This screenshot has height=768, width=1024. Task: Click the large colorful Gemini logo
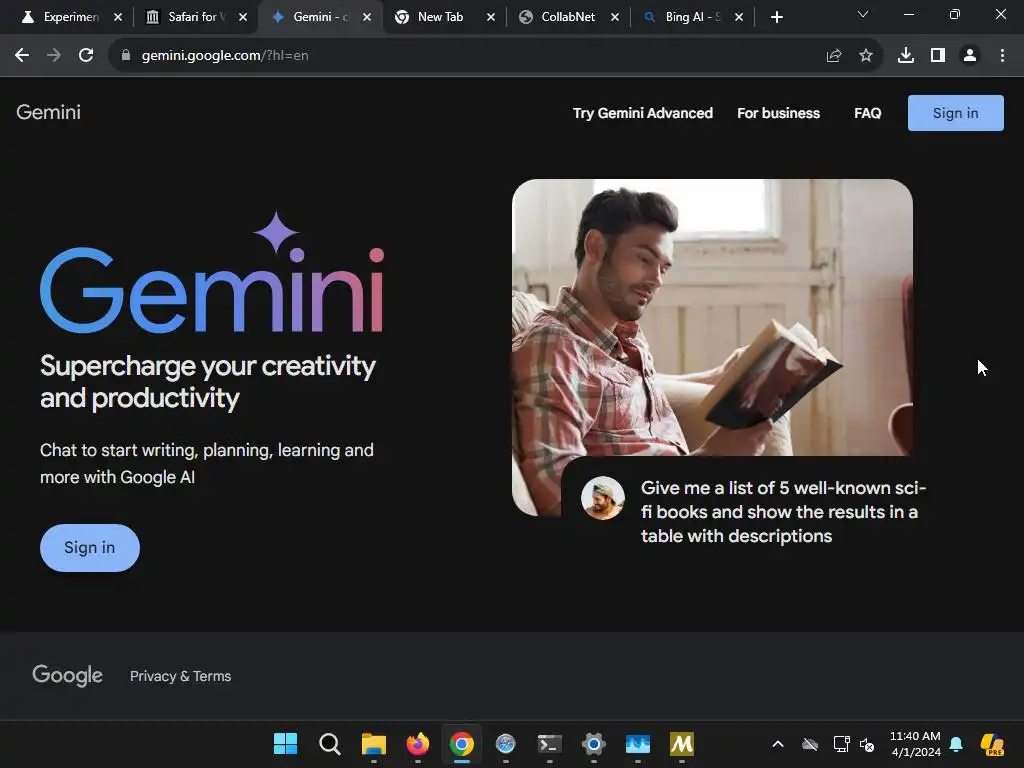click(x=212, y=273)
